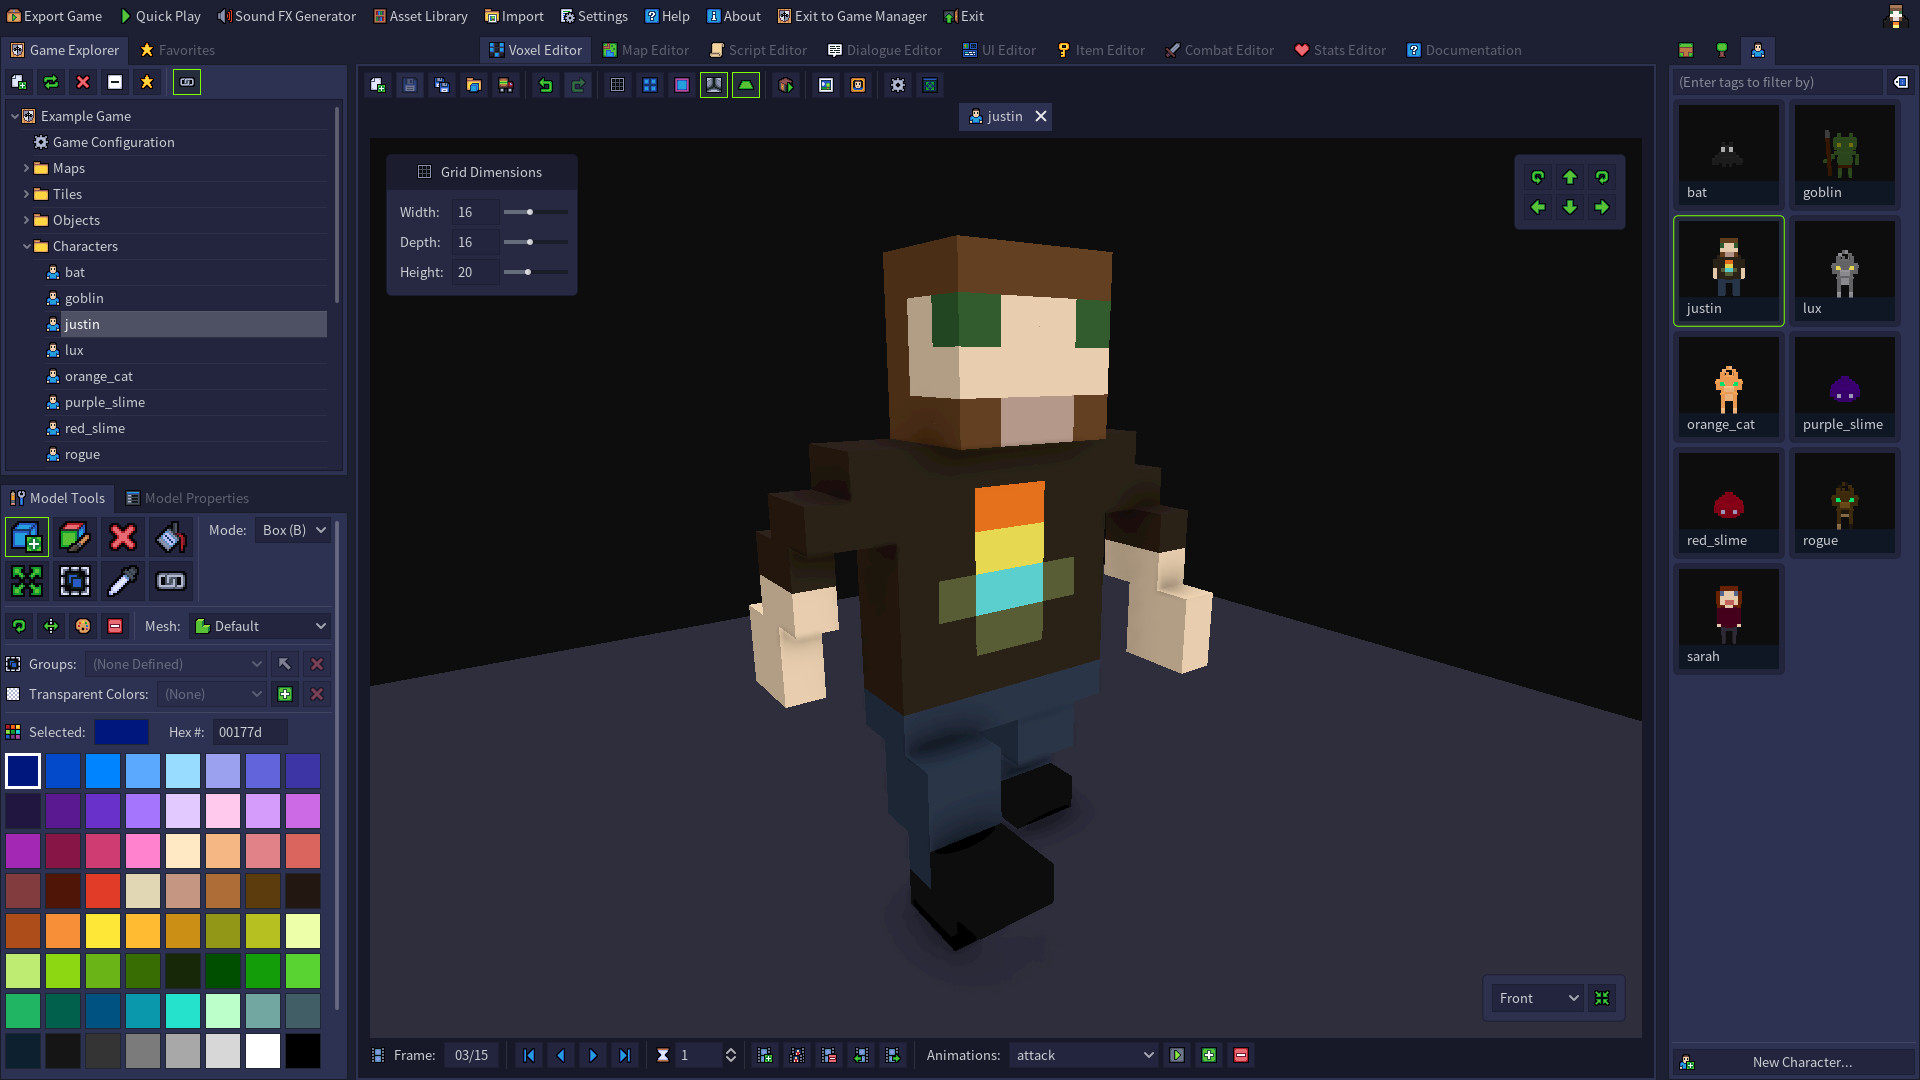The image size is (1920, 1080).
Task: Select the Add Voxels tool
Action: (27, 537)
